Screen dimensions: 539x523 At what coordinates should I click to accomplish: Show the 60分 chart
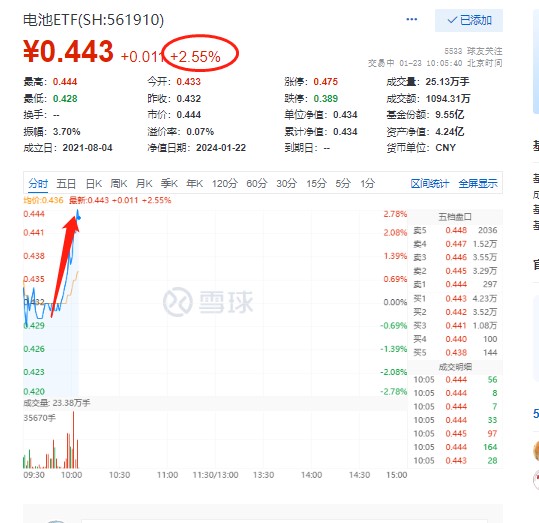click(257, 184)
